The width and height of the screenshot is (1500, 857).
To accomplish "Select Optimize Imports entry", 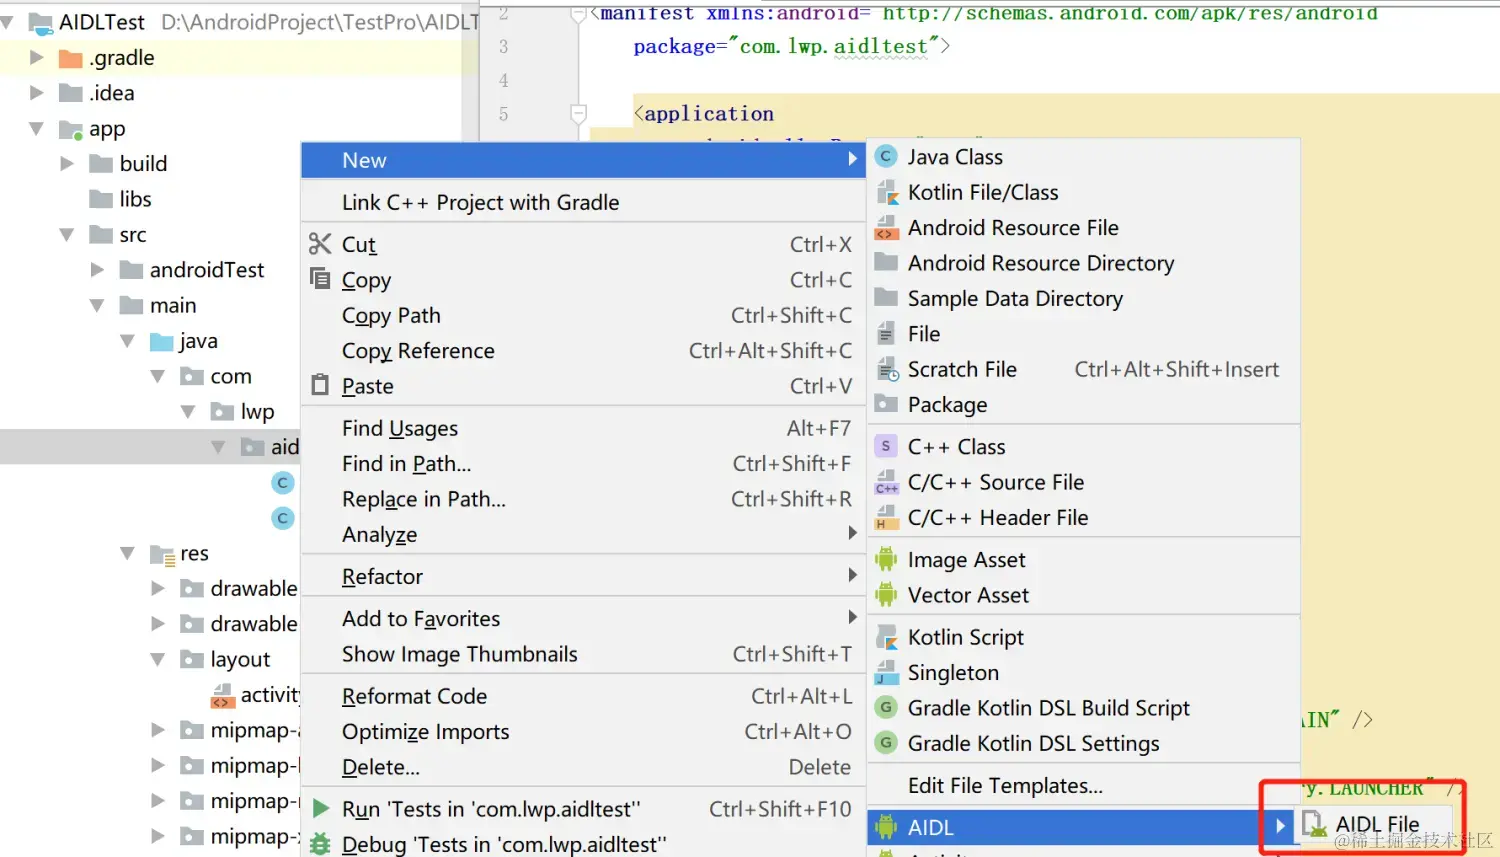I will (582, 731).
